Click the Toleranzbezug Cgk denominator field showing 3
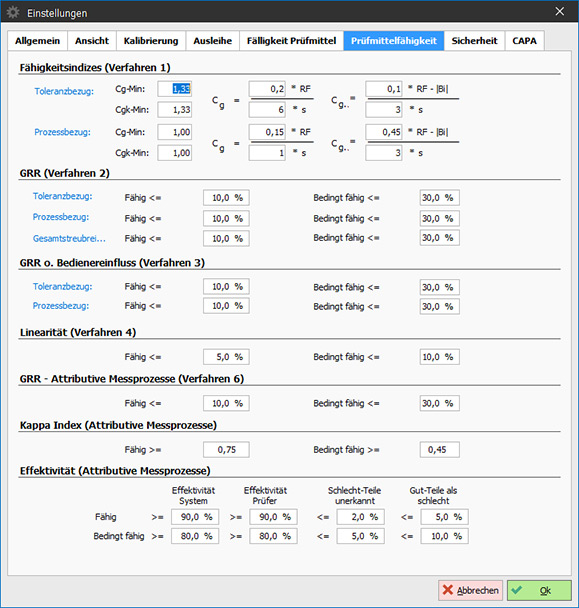 tap(384, 110)
